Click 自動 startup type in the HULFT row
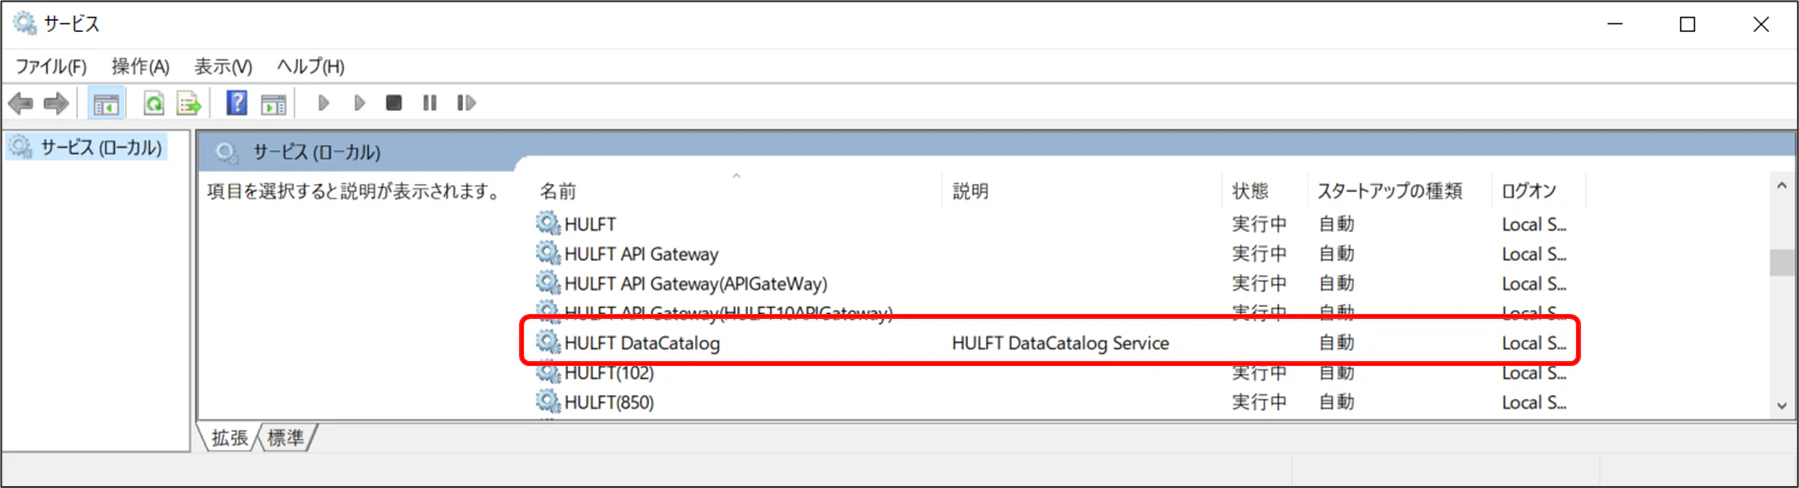This screenshot has width=1799, height=488. point(1336,224)
